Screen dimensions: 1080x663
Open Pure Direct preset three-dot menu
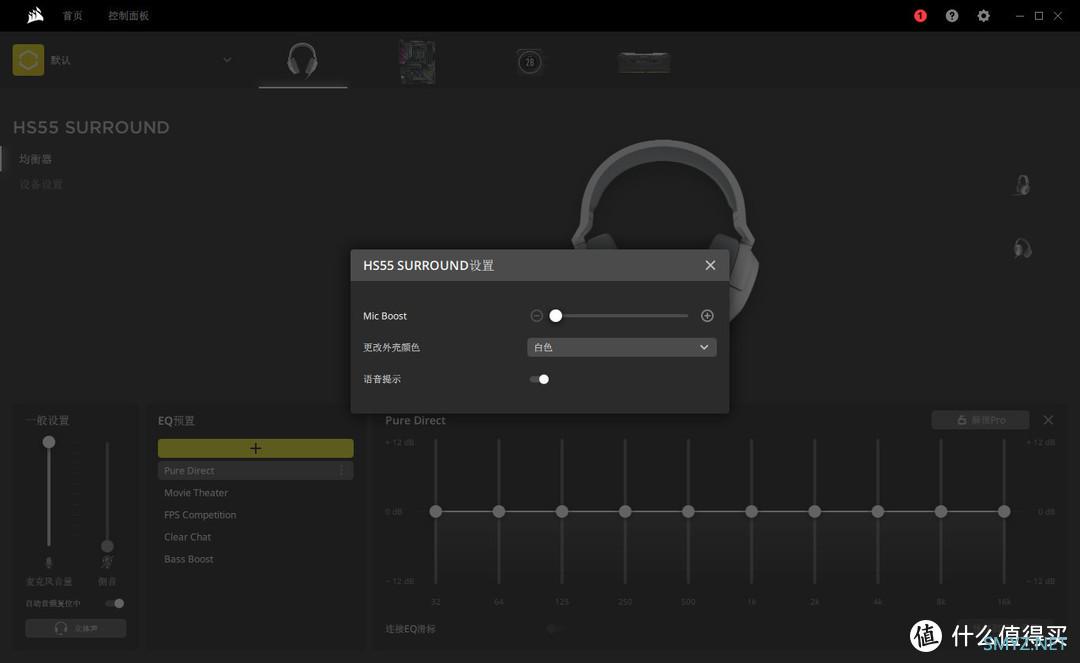342,471
